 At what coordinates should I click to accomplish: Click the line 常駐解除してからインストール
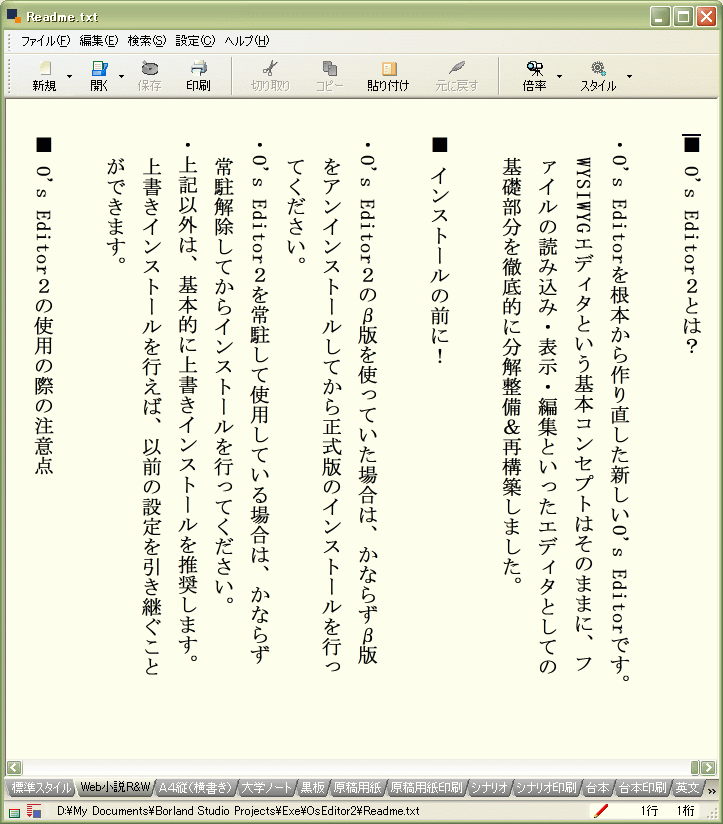(x=224, y=382)
